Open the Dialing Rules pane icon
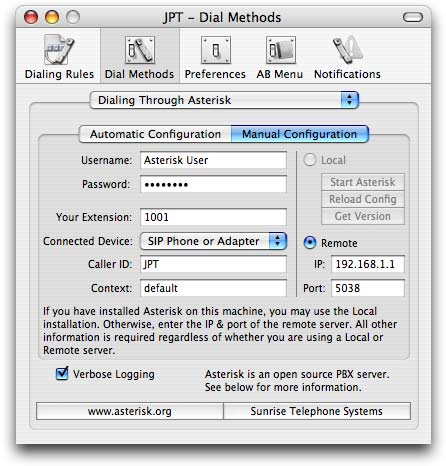Image resolution: width=446 pixels, height=466 pixels. click(59, 57)
